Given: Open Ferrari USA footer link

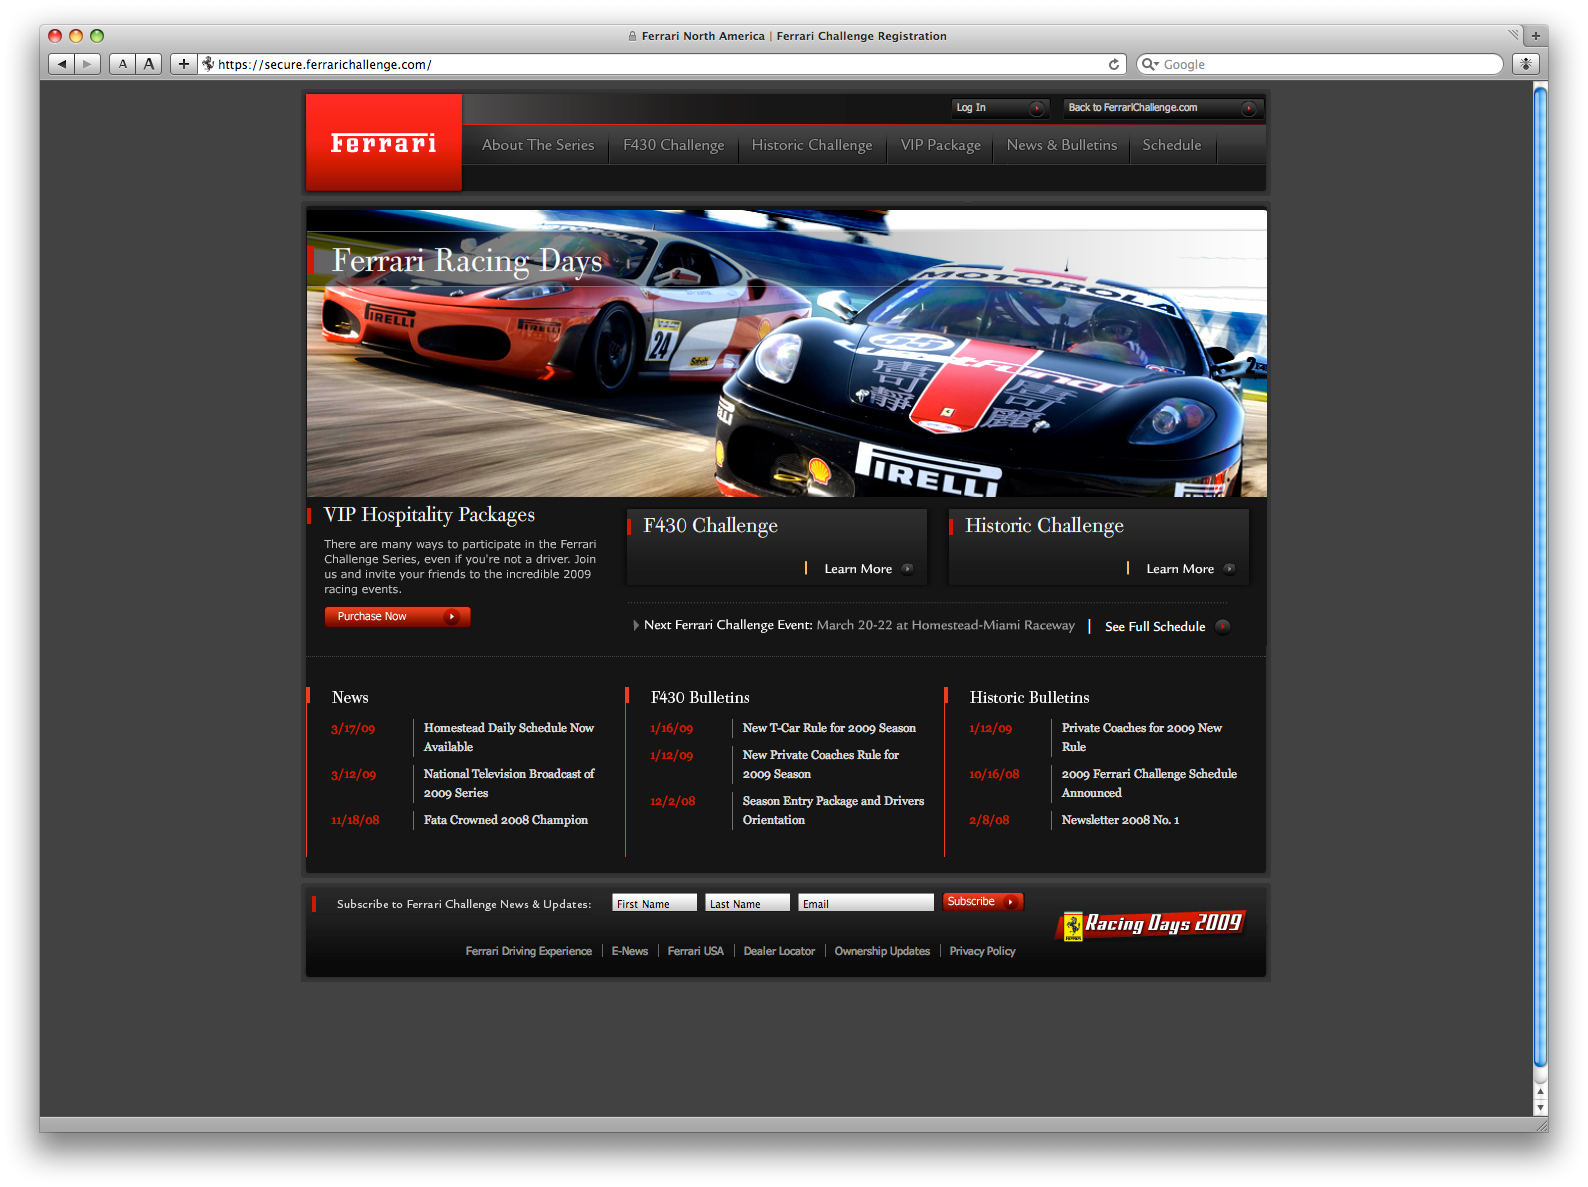Looking at the screenshot, I should (x=695, y=951).
